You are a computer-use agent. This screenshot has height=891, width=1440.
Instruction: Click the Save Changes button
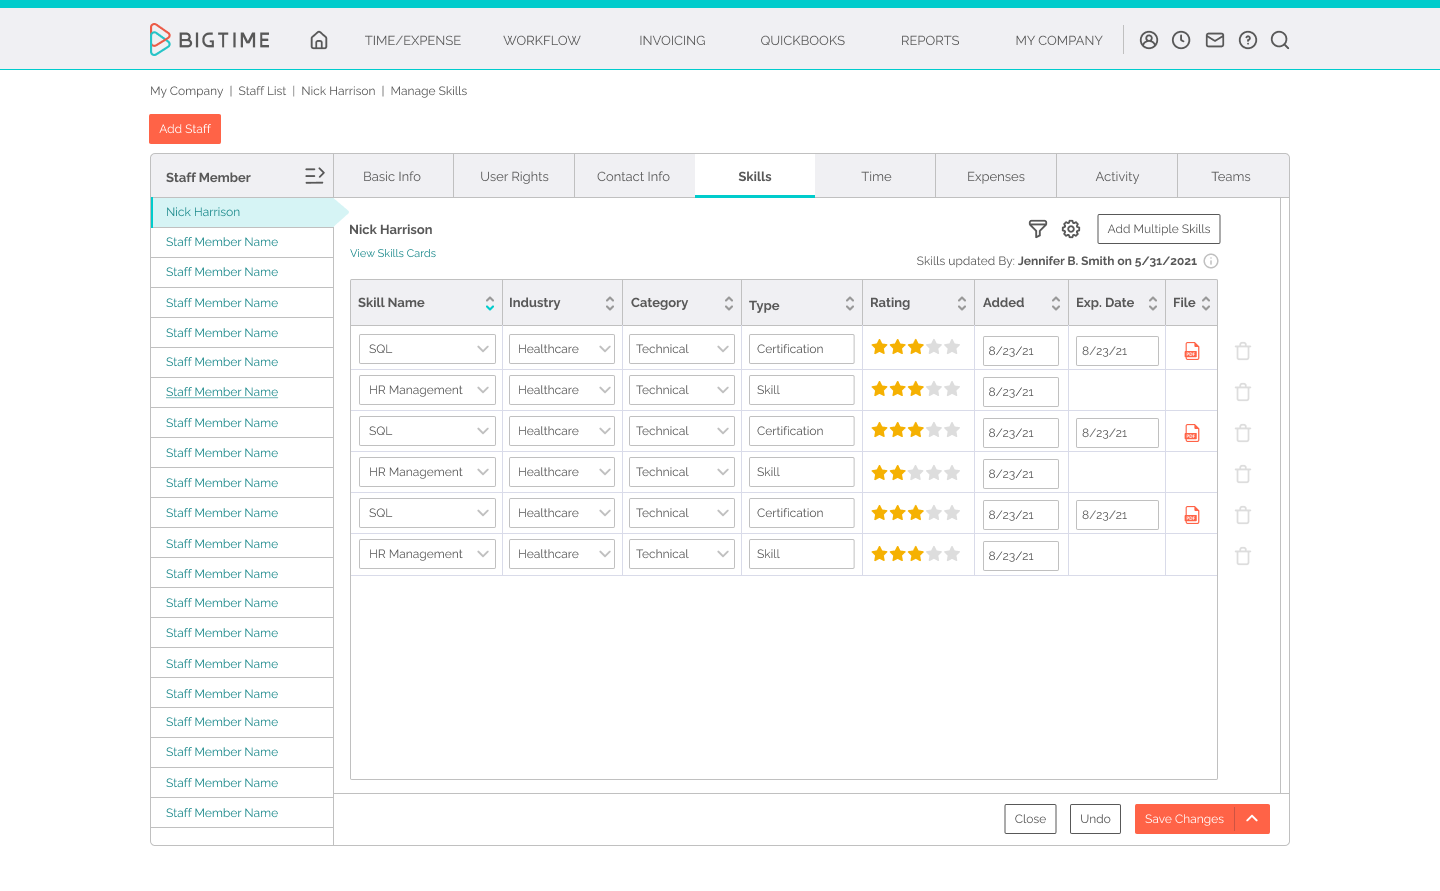[1184, 819]
